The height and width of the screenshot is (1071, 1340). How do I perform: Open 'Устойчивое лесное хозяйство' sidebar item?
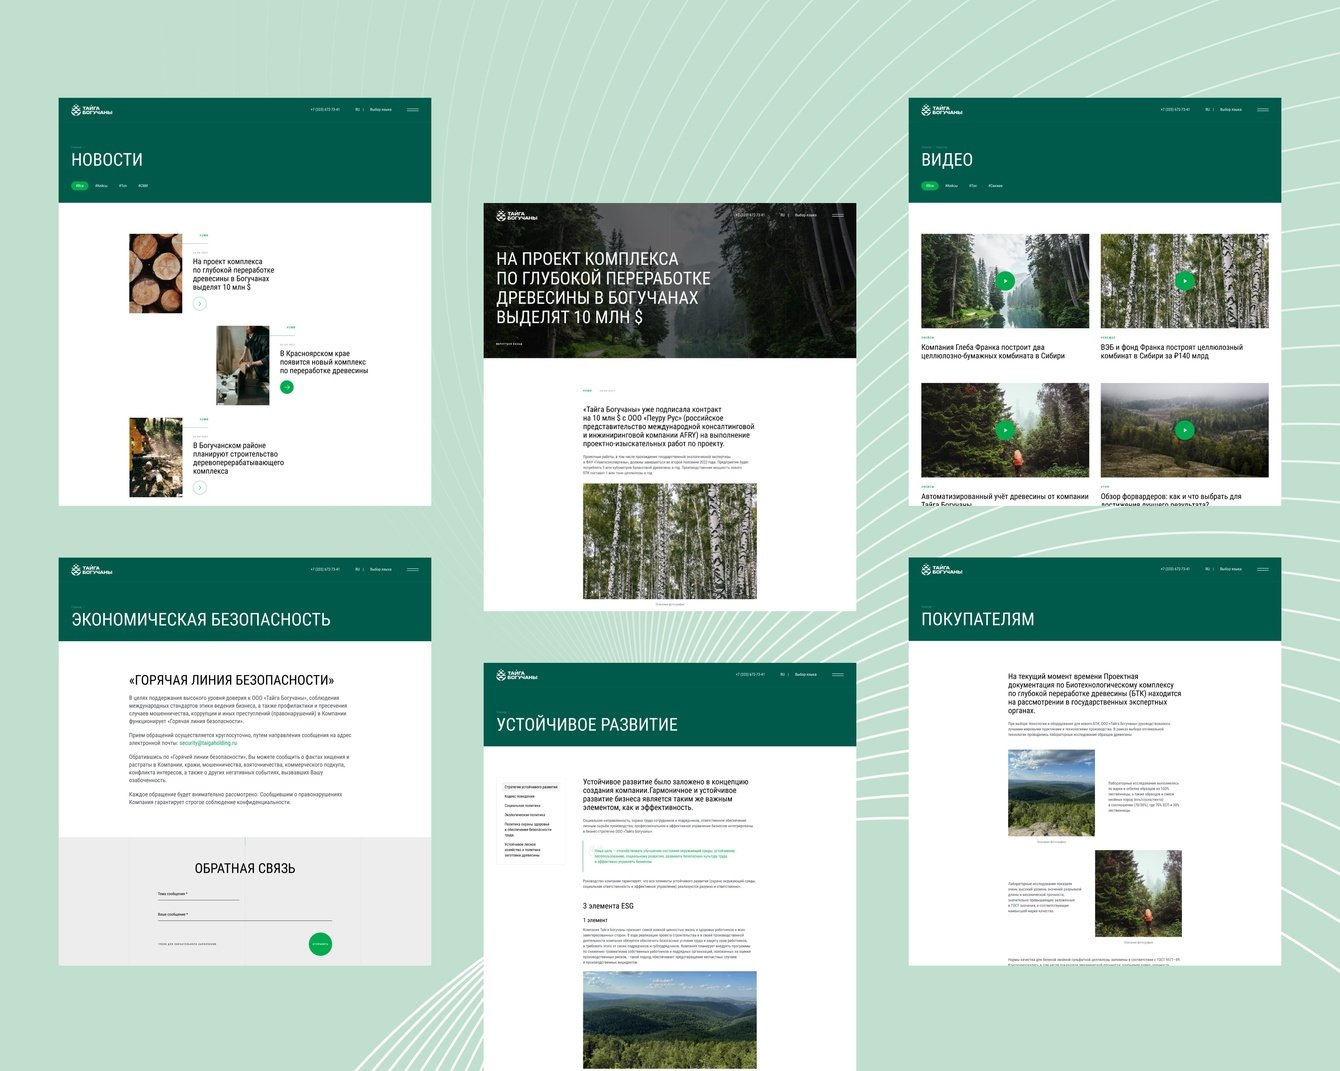[x=522, y=849]
